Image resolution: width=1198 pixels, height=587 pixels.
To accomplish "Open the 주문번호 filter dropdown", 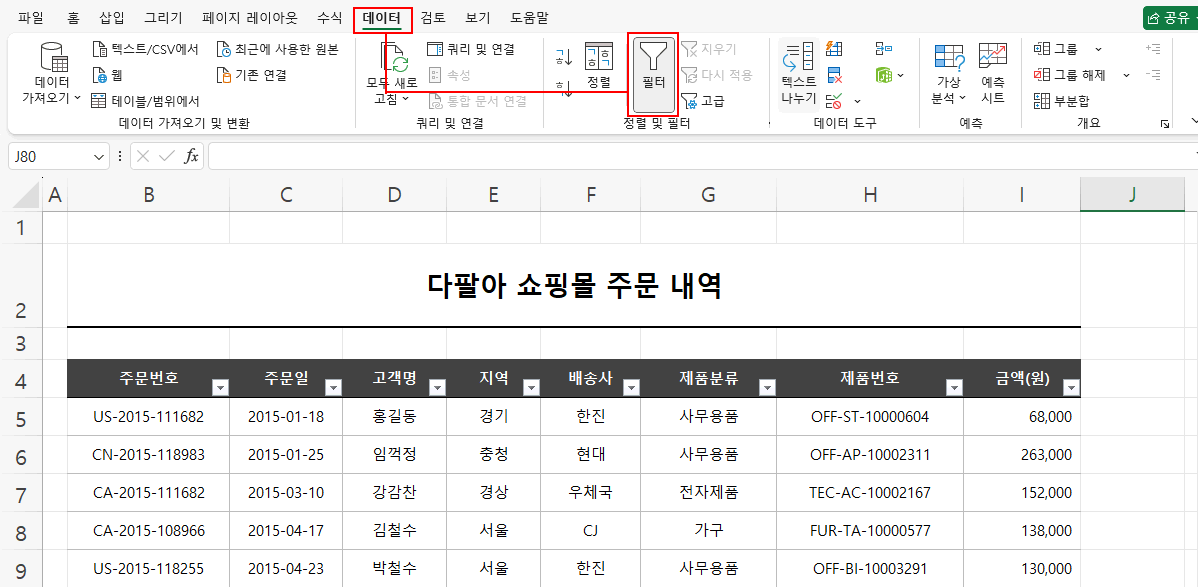I will click(x=220, y=388).
